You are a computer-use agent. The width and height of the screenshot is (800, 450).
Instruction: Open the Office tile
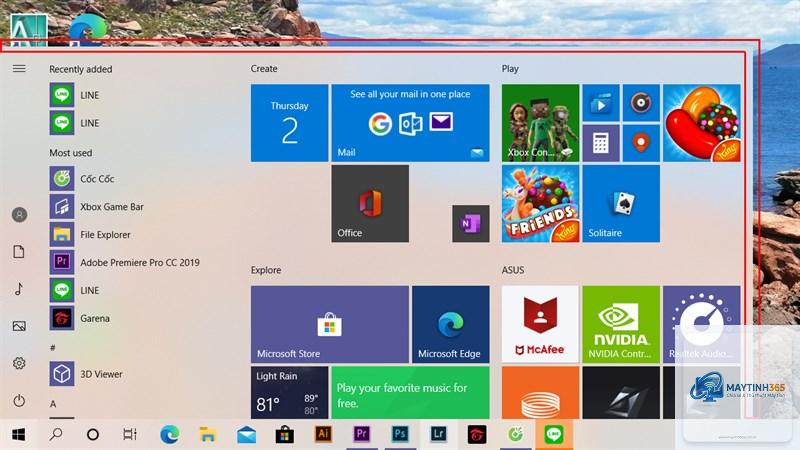tap(370, 204)
